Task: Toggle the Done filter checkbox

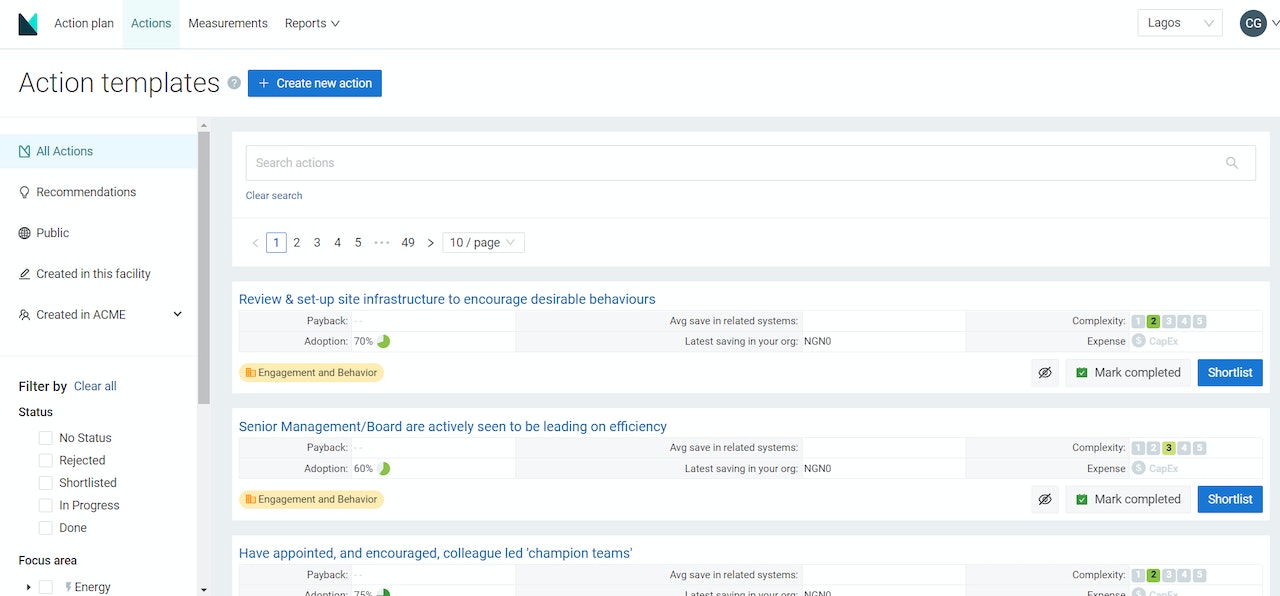Action: coord(45,528)
